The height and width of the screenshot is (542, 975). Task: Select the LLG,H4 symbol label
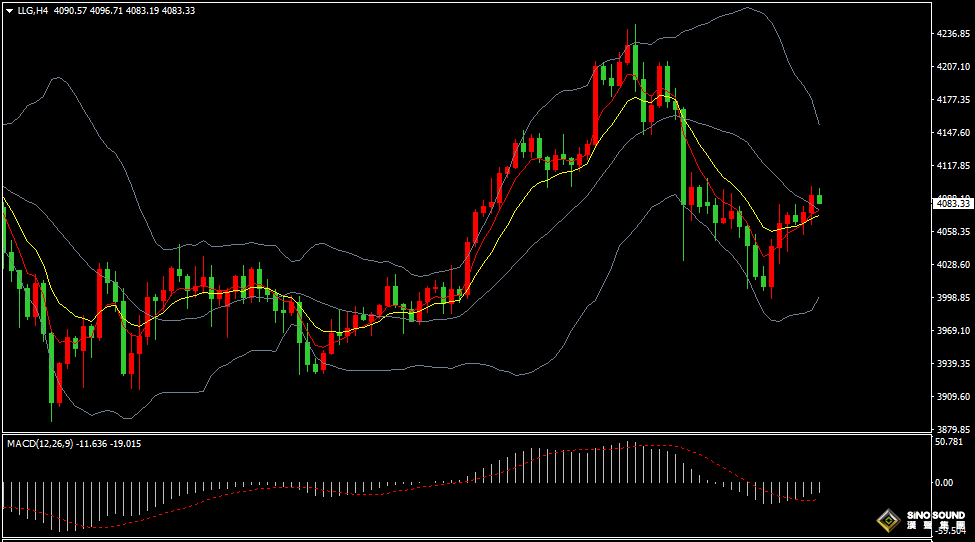click(32, 10)
